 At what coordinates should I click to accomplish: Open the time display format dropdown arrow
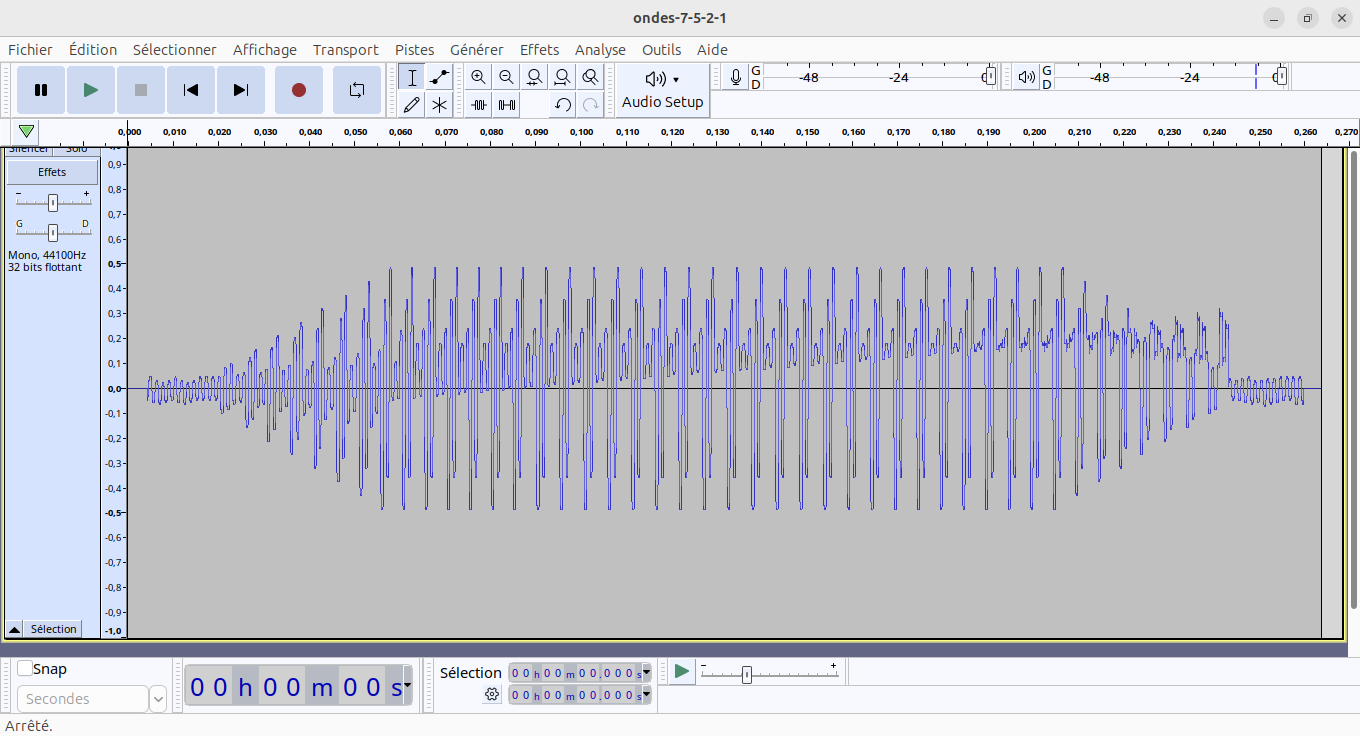(x=407, y=686)
